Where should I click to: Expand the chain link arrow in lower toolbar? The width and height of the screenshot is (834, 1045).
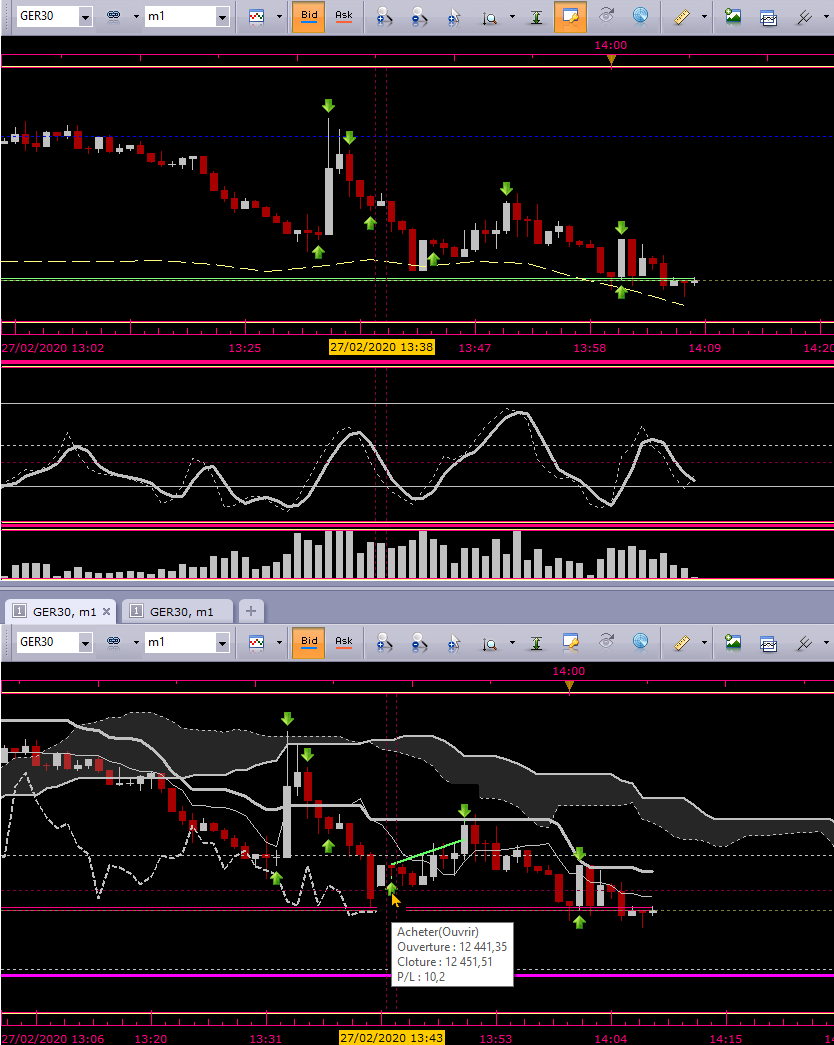(135, 642)
